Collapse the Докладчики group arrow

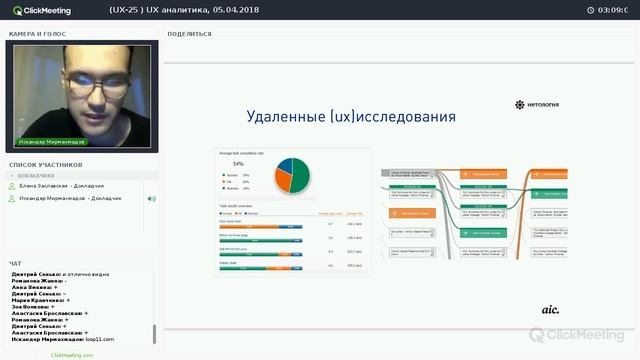point(12,176)
